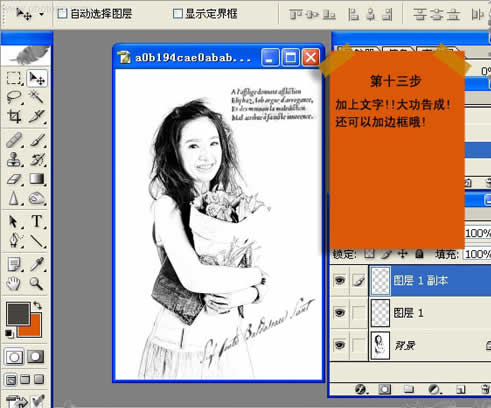Click the 背景 layer thumbnail

pos(380,345)
